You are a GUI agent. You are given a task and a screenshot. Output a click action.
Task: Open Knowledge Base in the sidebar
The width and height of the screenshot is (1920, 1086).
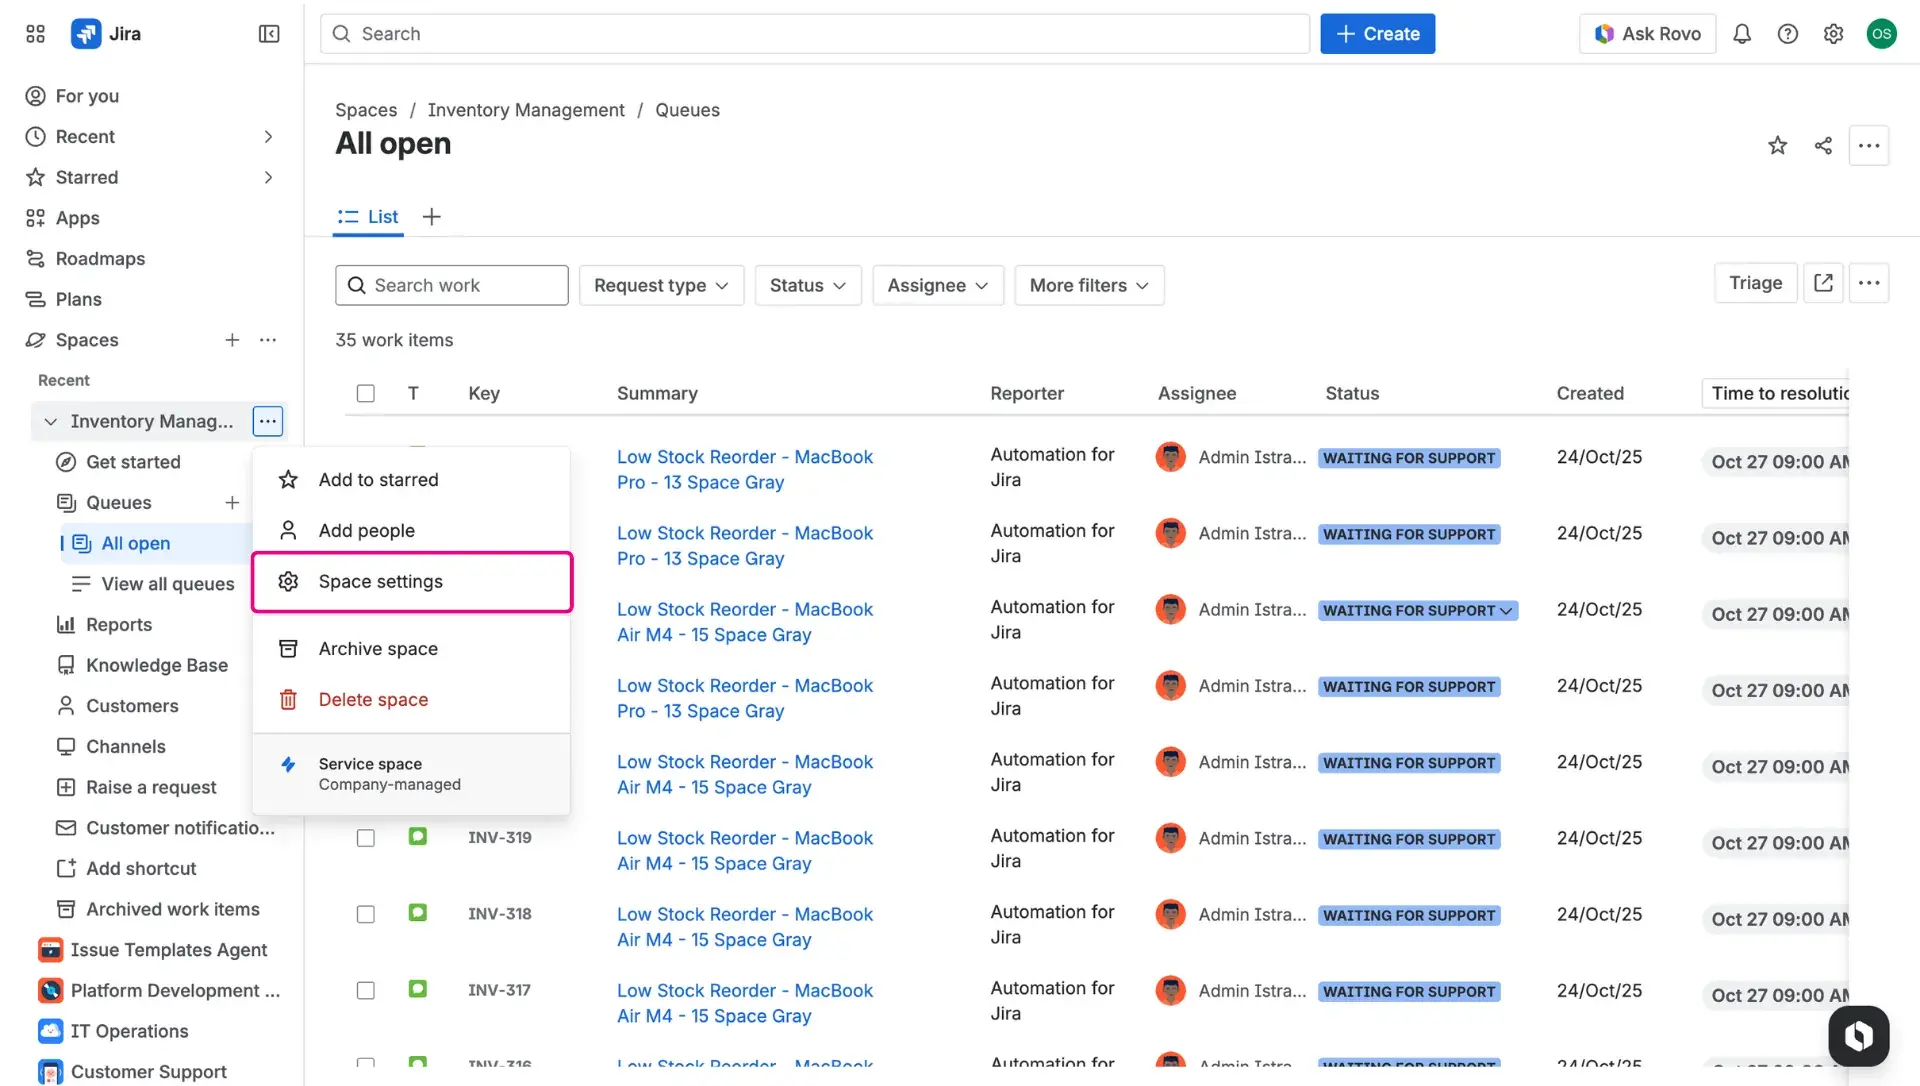(155, 665)
